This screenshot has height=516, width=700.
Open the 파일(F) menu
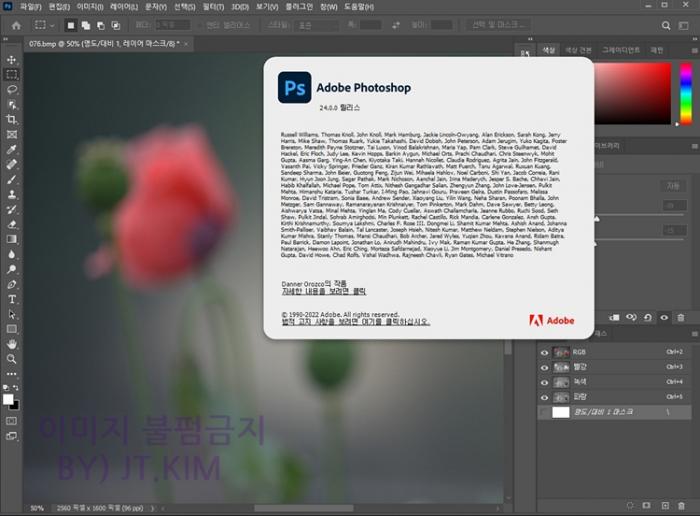31,7
